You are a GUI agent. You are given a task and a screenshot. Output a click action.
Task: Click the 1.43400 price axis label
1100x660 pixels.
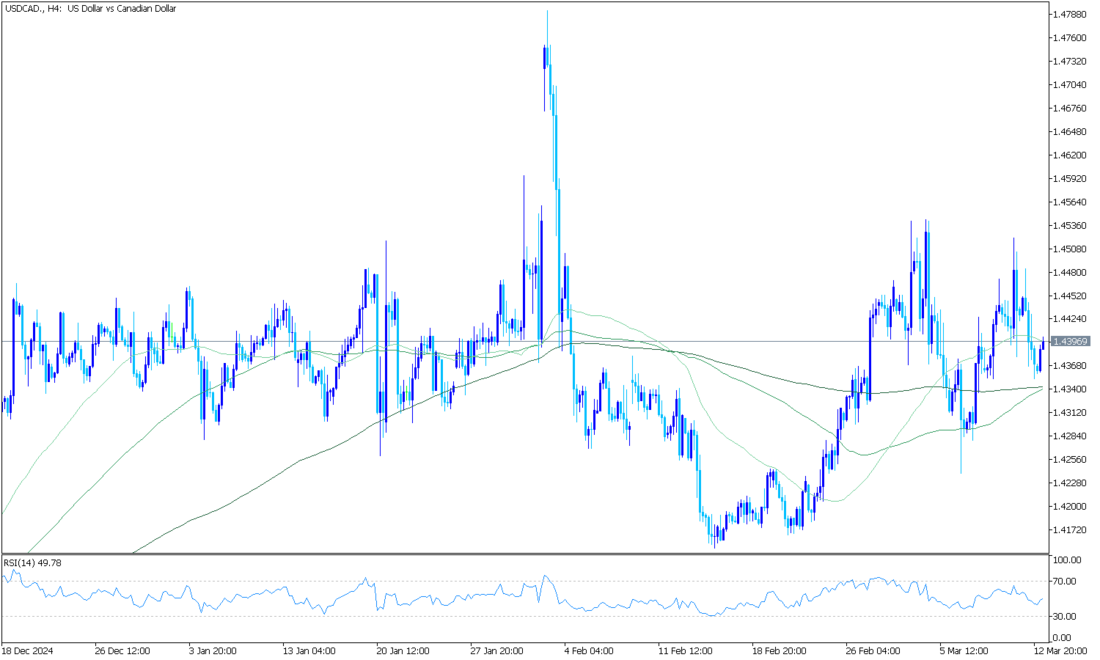coord(1069,389)
